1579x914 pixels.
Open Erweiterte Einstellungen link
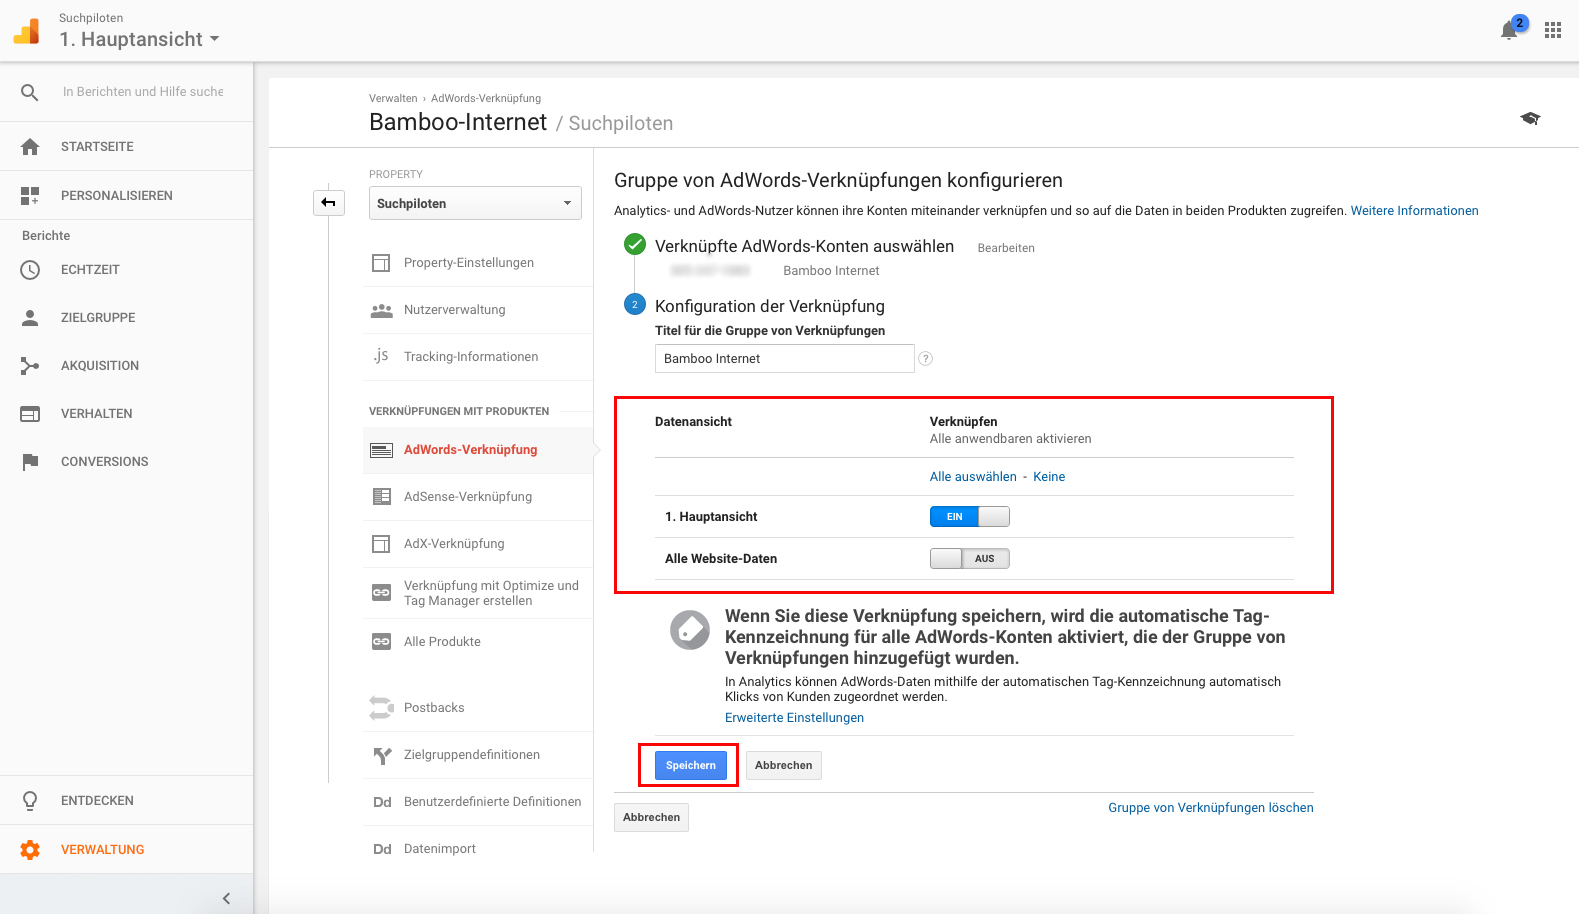point(794,718)
